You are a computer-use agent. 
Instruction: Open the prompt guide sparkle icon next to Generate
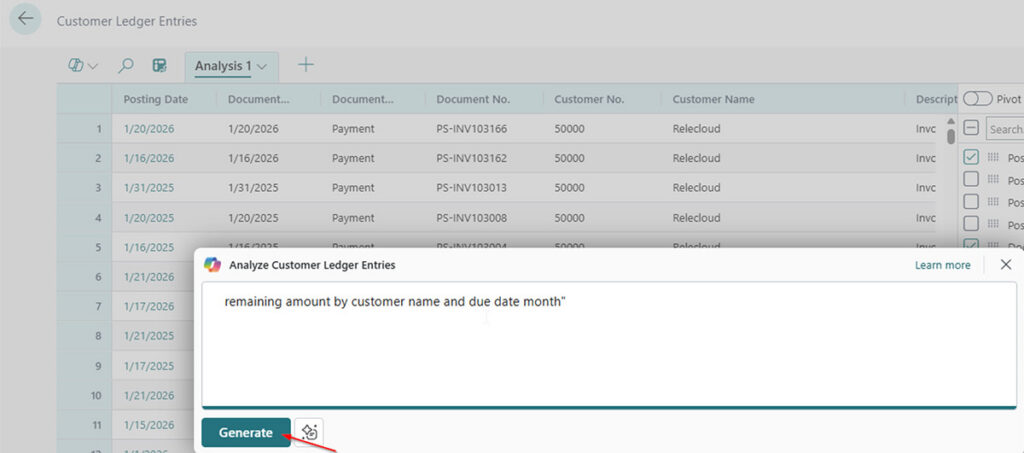309,432
